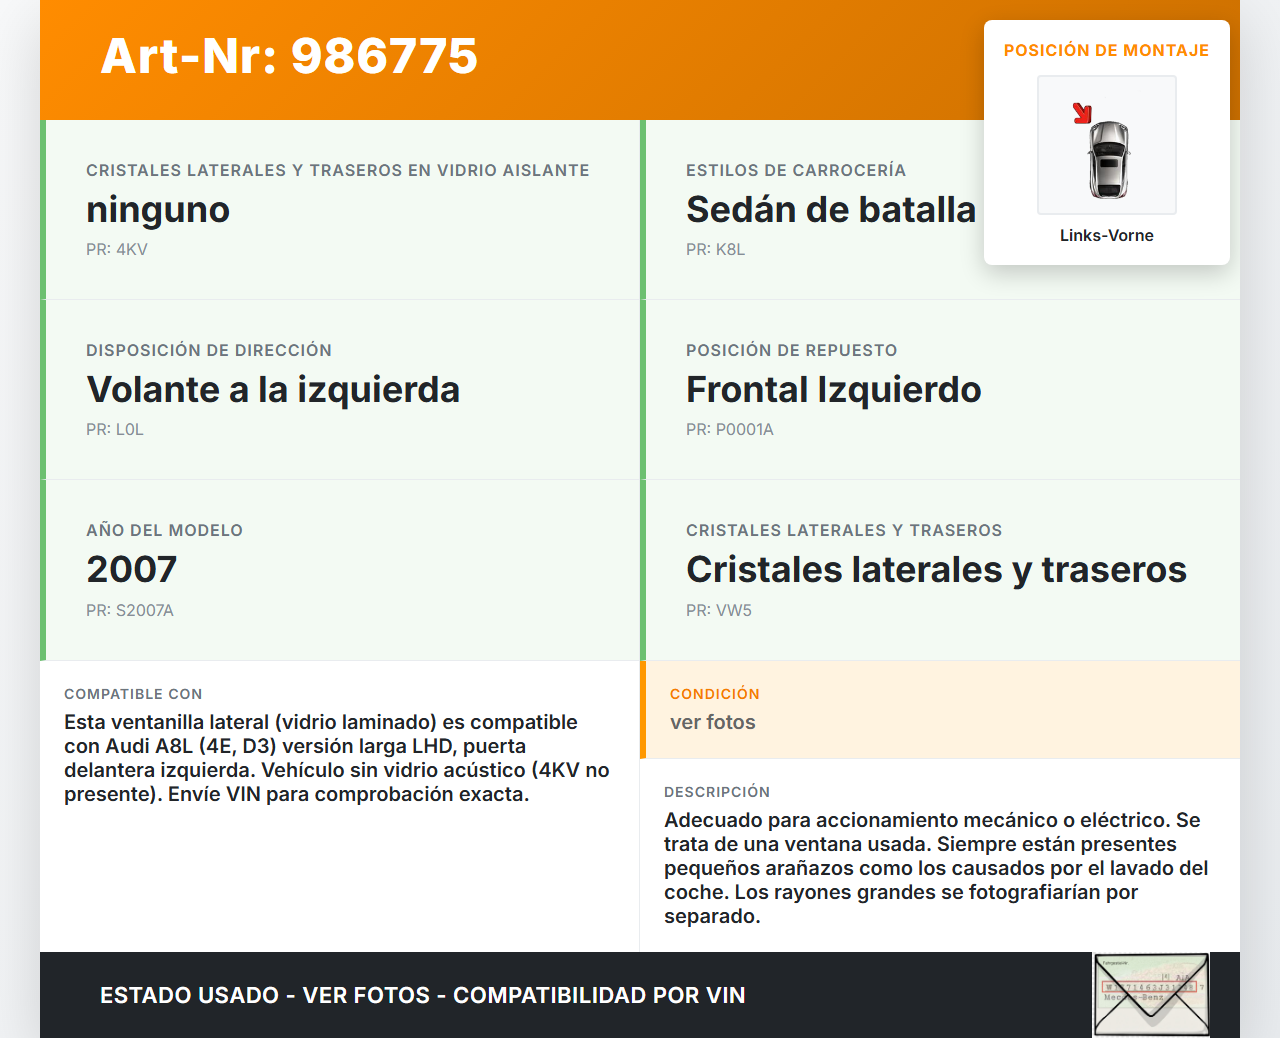Click the 'POSICIÓN DE MONTAJE' label

point(1107,50)
